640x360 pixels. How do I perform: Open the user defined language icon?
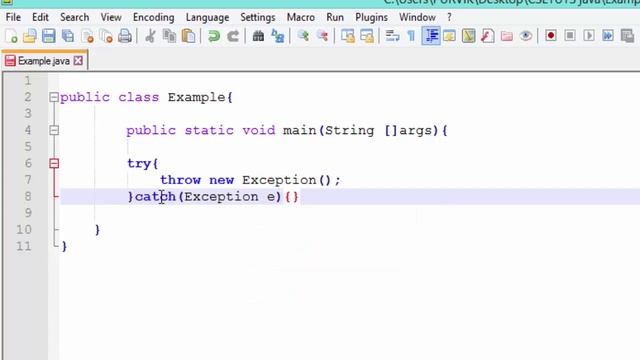[x=449, y=36]
